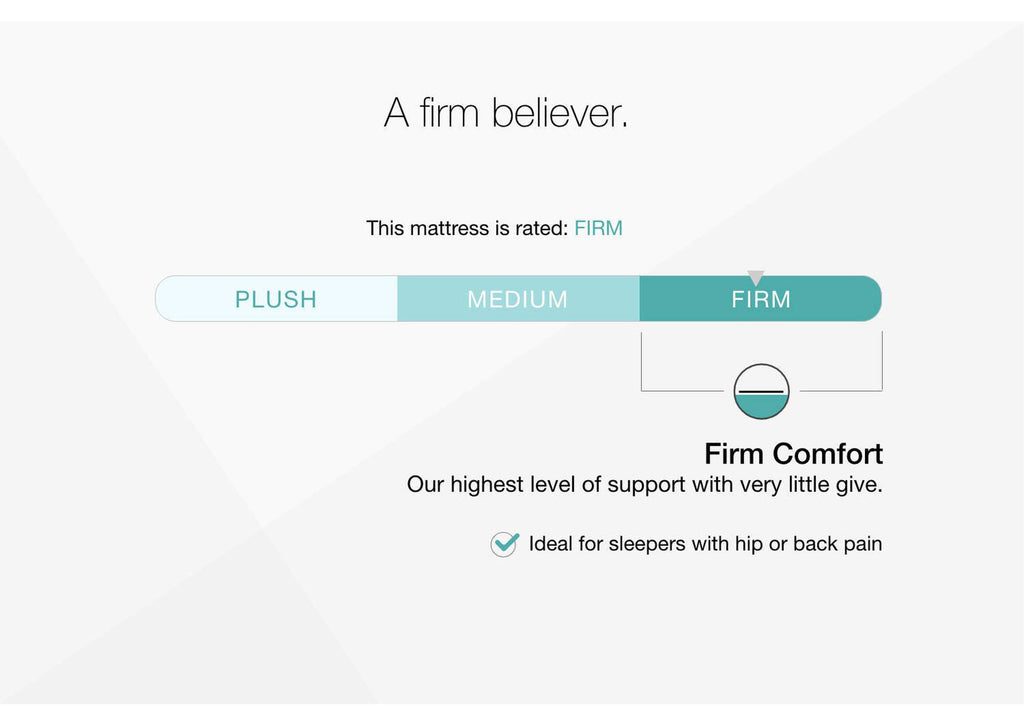Click 'This mattress is rated:' label
This screenshot has height=726, width=1024.
point(467,228)
